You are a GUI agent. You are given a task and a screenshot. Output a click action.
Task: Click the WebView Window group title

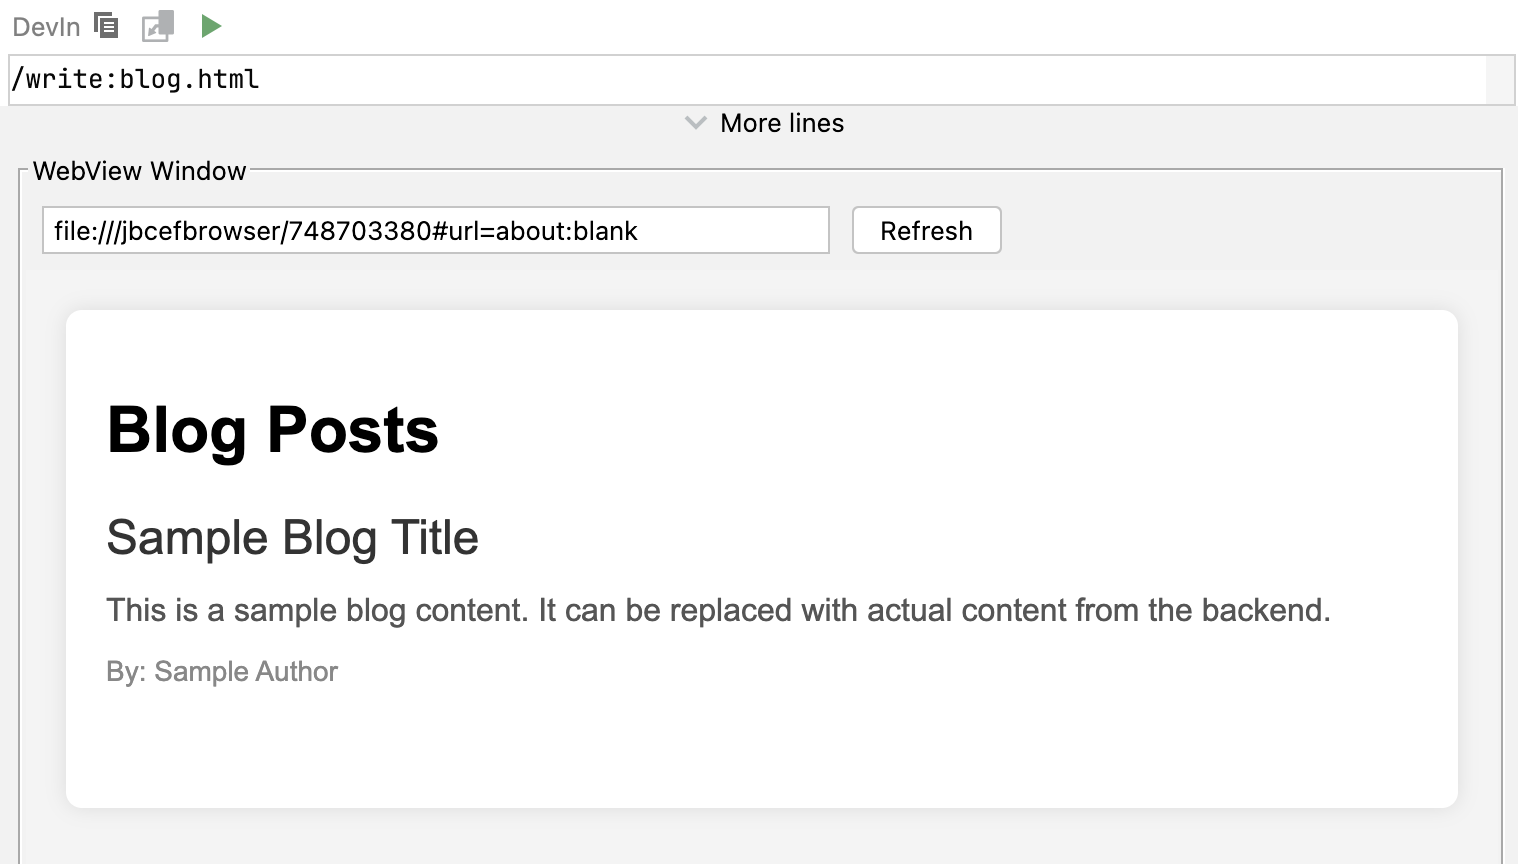click(139, 171)
